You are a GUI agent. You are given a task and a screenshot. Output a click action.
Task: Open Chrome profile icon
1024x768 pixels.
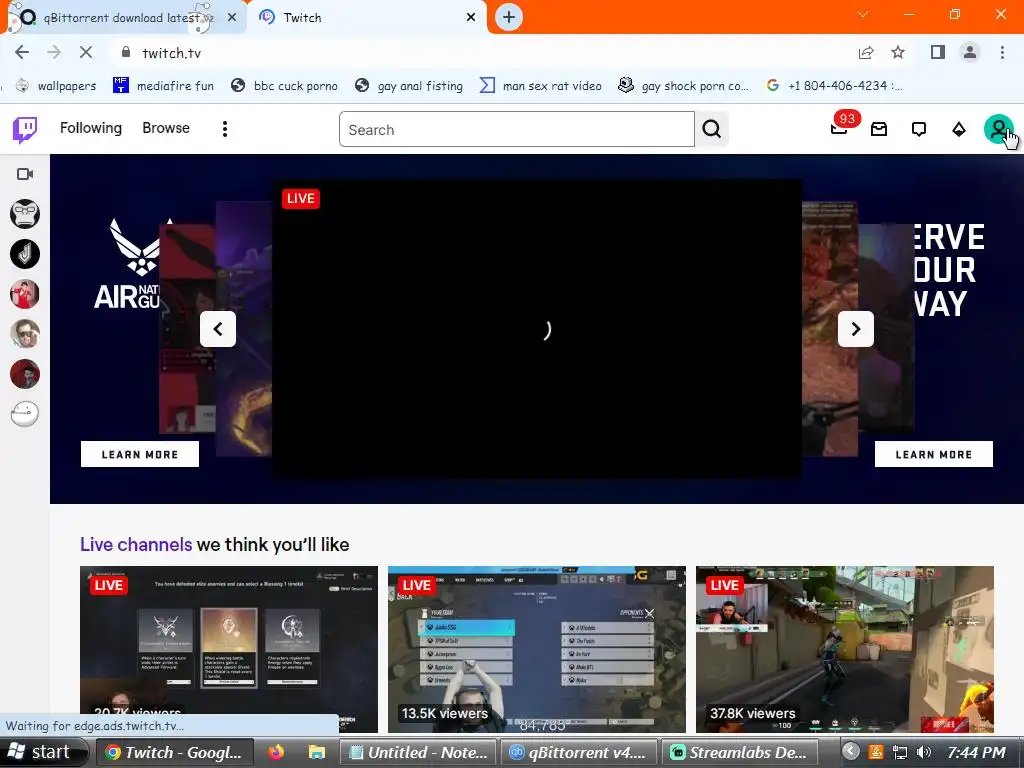(970, 52)
